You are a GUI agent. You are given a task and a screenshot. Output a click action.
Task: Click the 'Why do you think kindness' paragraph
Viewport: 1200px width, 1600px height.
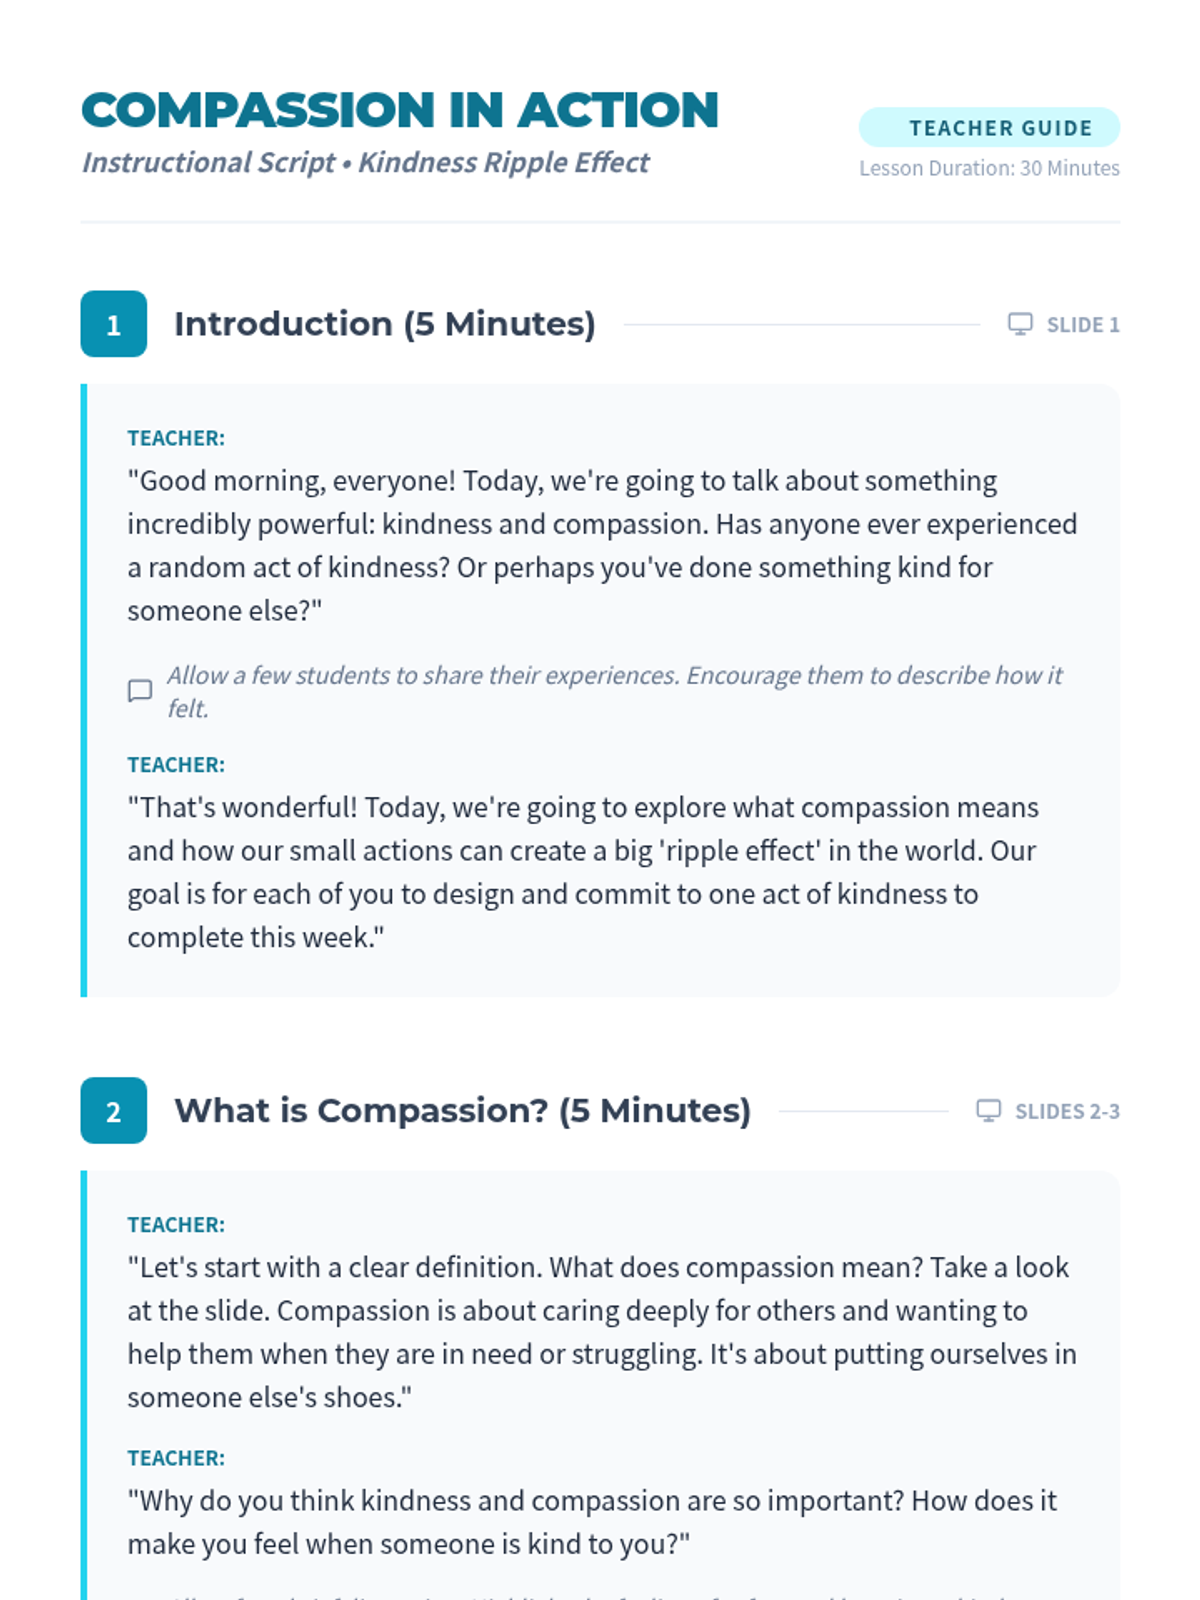[x=592, y=1522]
